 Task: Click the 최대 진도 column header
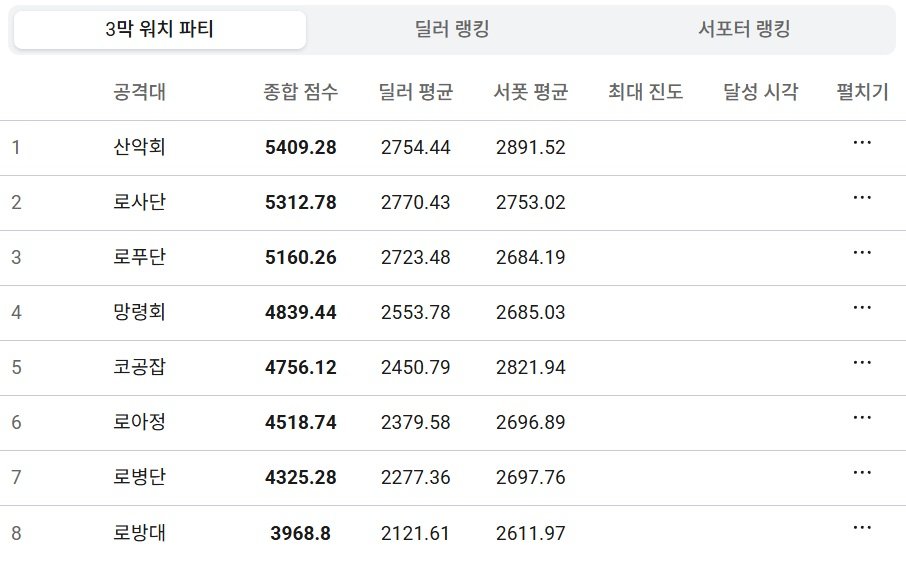pyautogui.click(x=646, y=93)
